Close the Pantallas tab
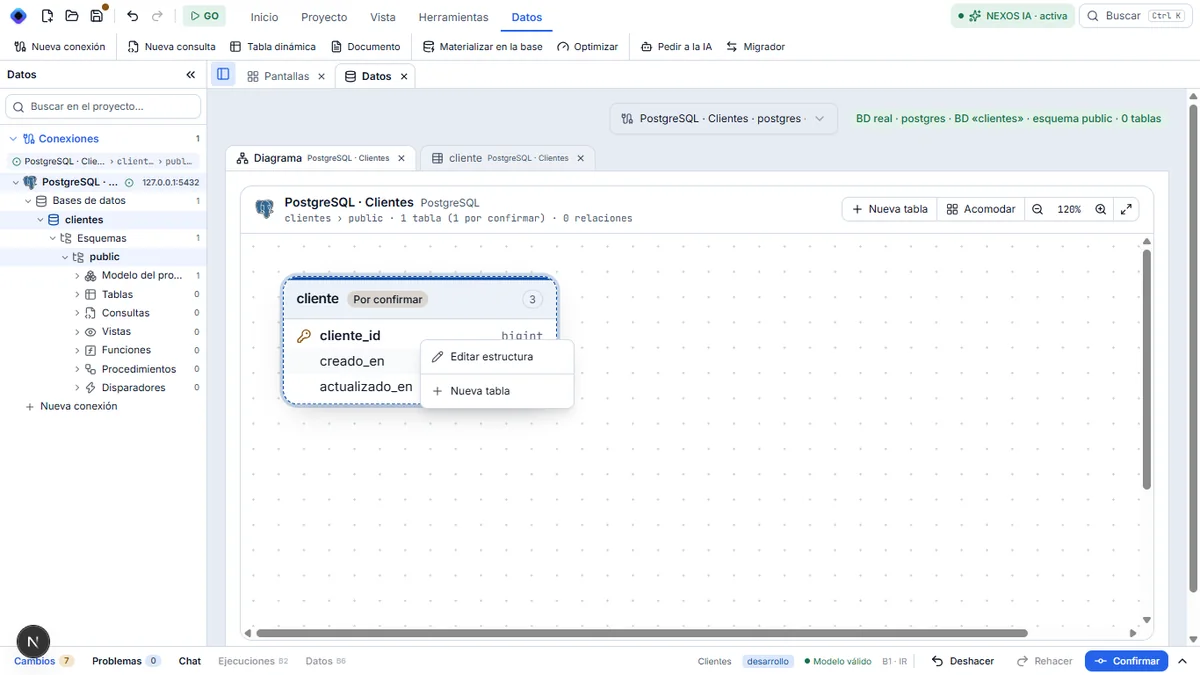 point(321,76)
